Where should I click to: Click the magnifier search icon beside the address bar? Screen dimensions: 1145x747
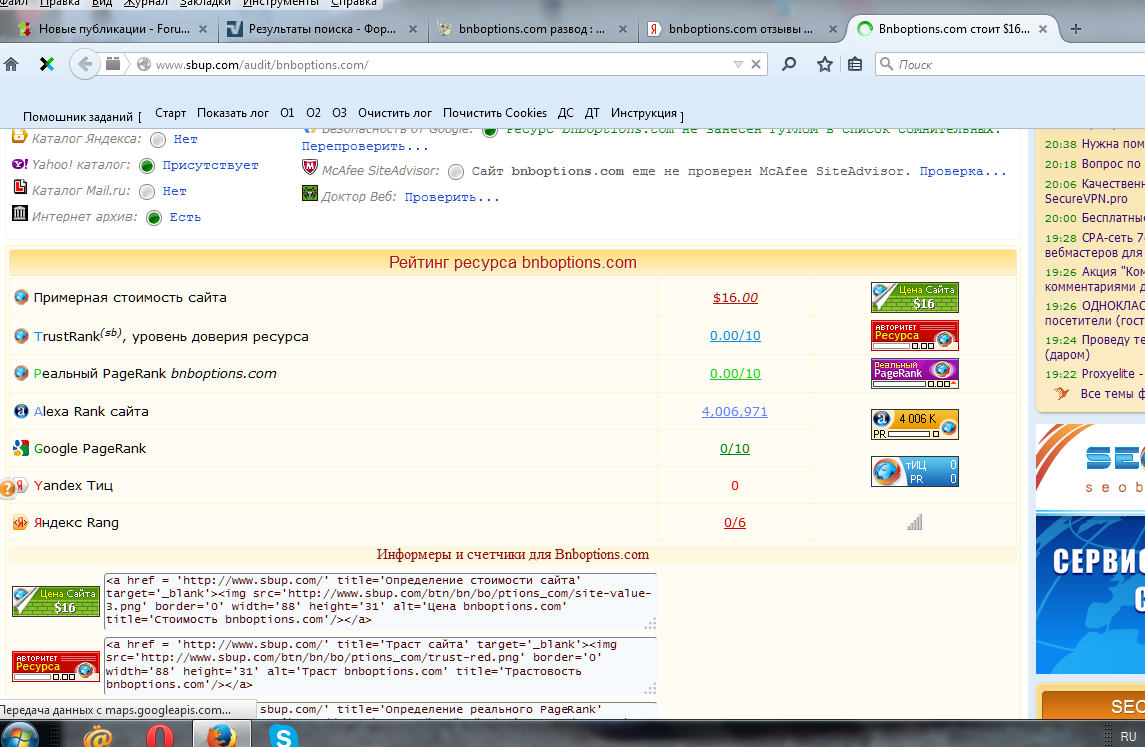pyautogui.click(x=789, y=64)
